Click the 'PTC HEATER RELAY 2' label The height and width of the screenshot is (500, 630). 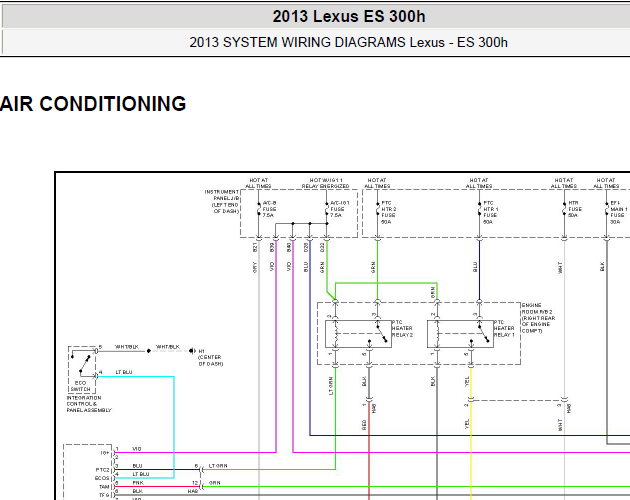pyautogui.click(x=402, y=328)
